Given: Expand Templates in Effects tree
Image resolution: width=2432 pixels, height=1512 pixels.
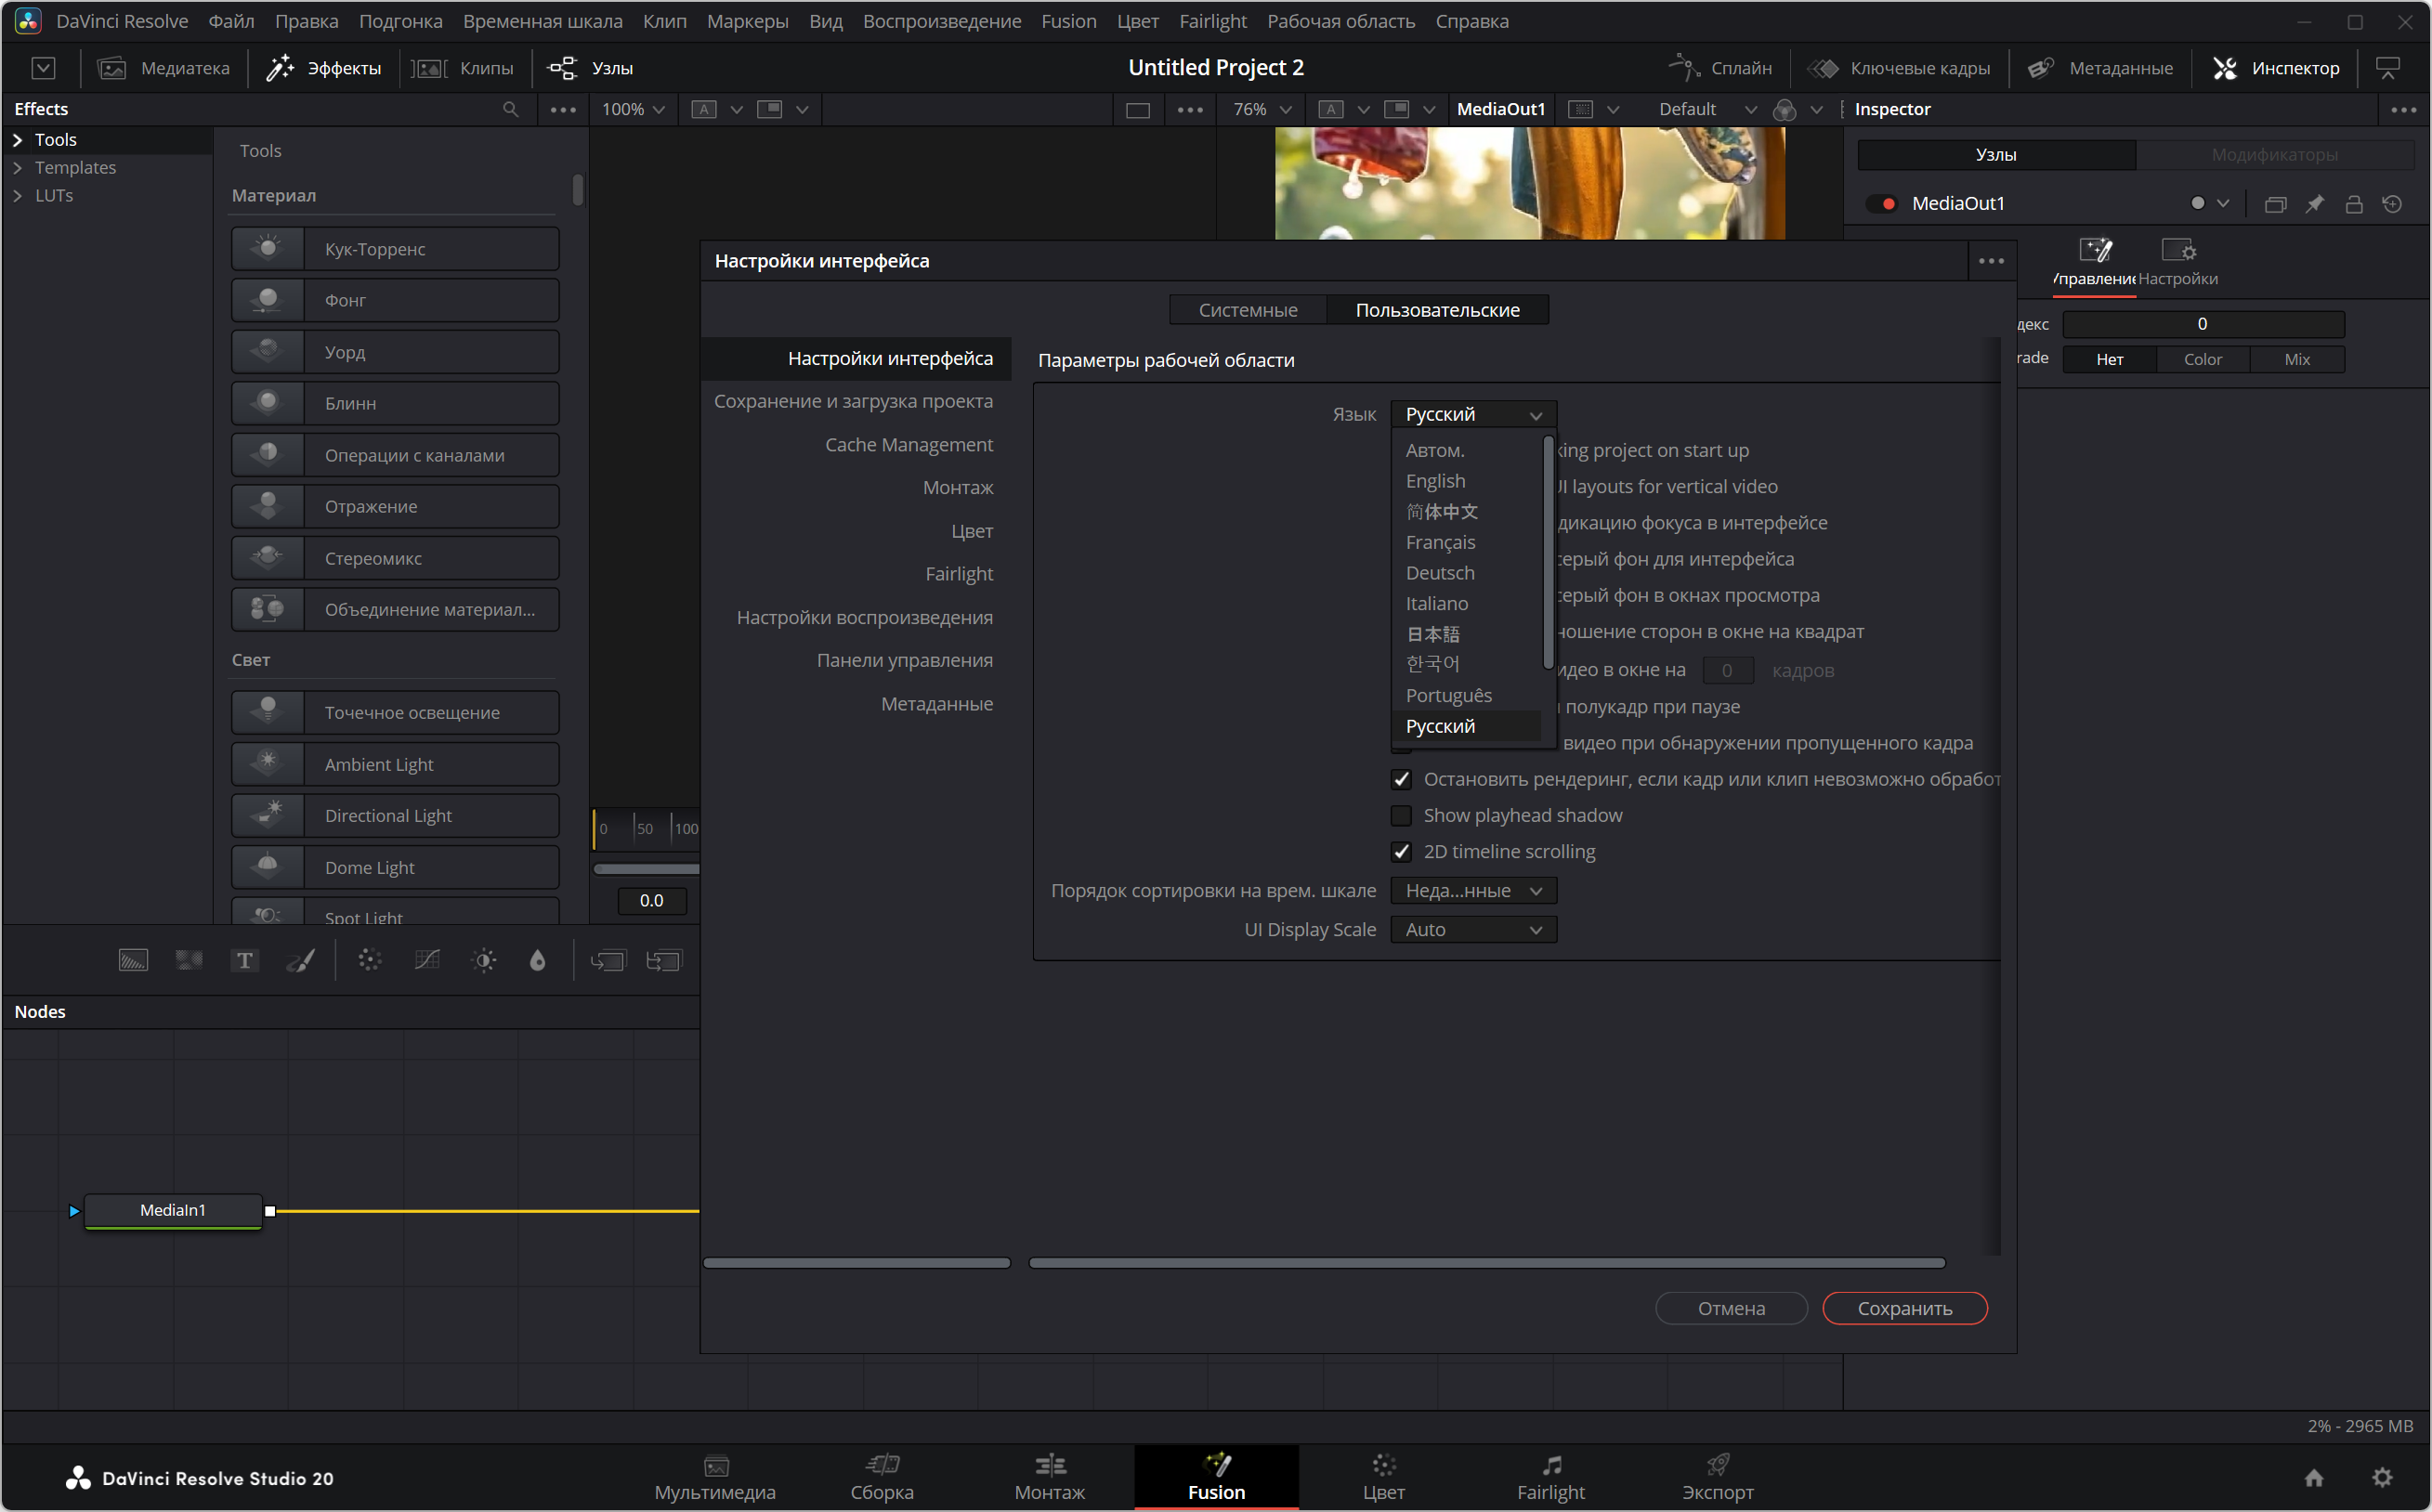Looking at the screenshot, I should tap(18, 168).
